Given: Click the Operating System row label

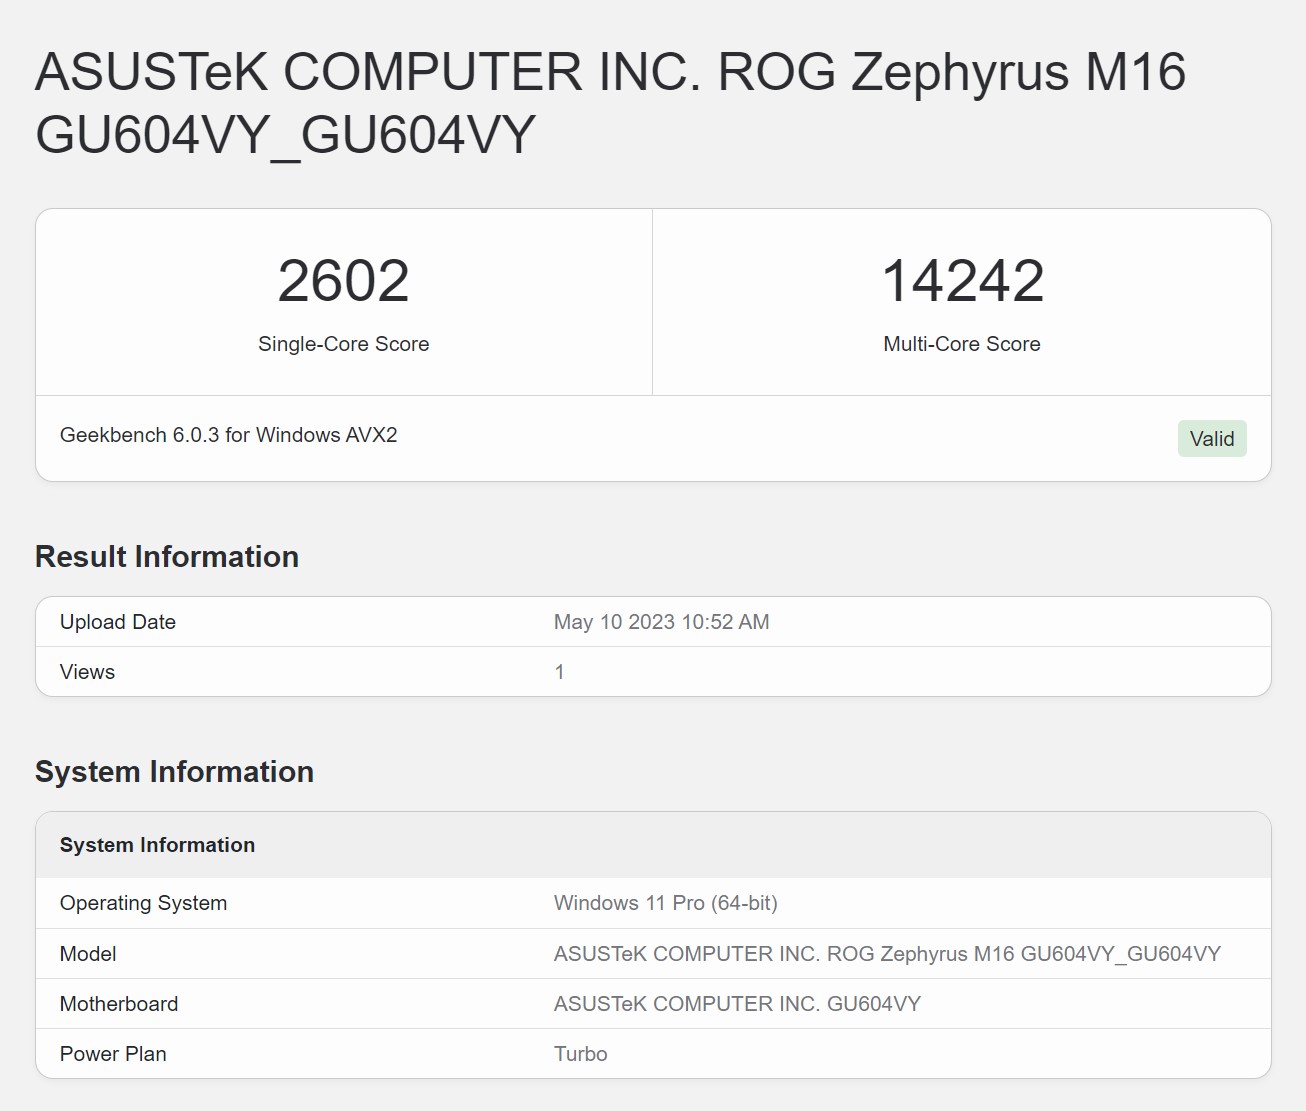Looking at the screenshot, I should click(143, 903).
